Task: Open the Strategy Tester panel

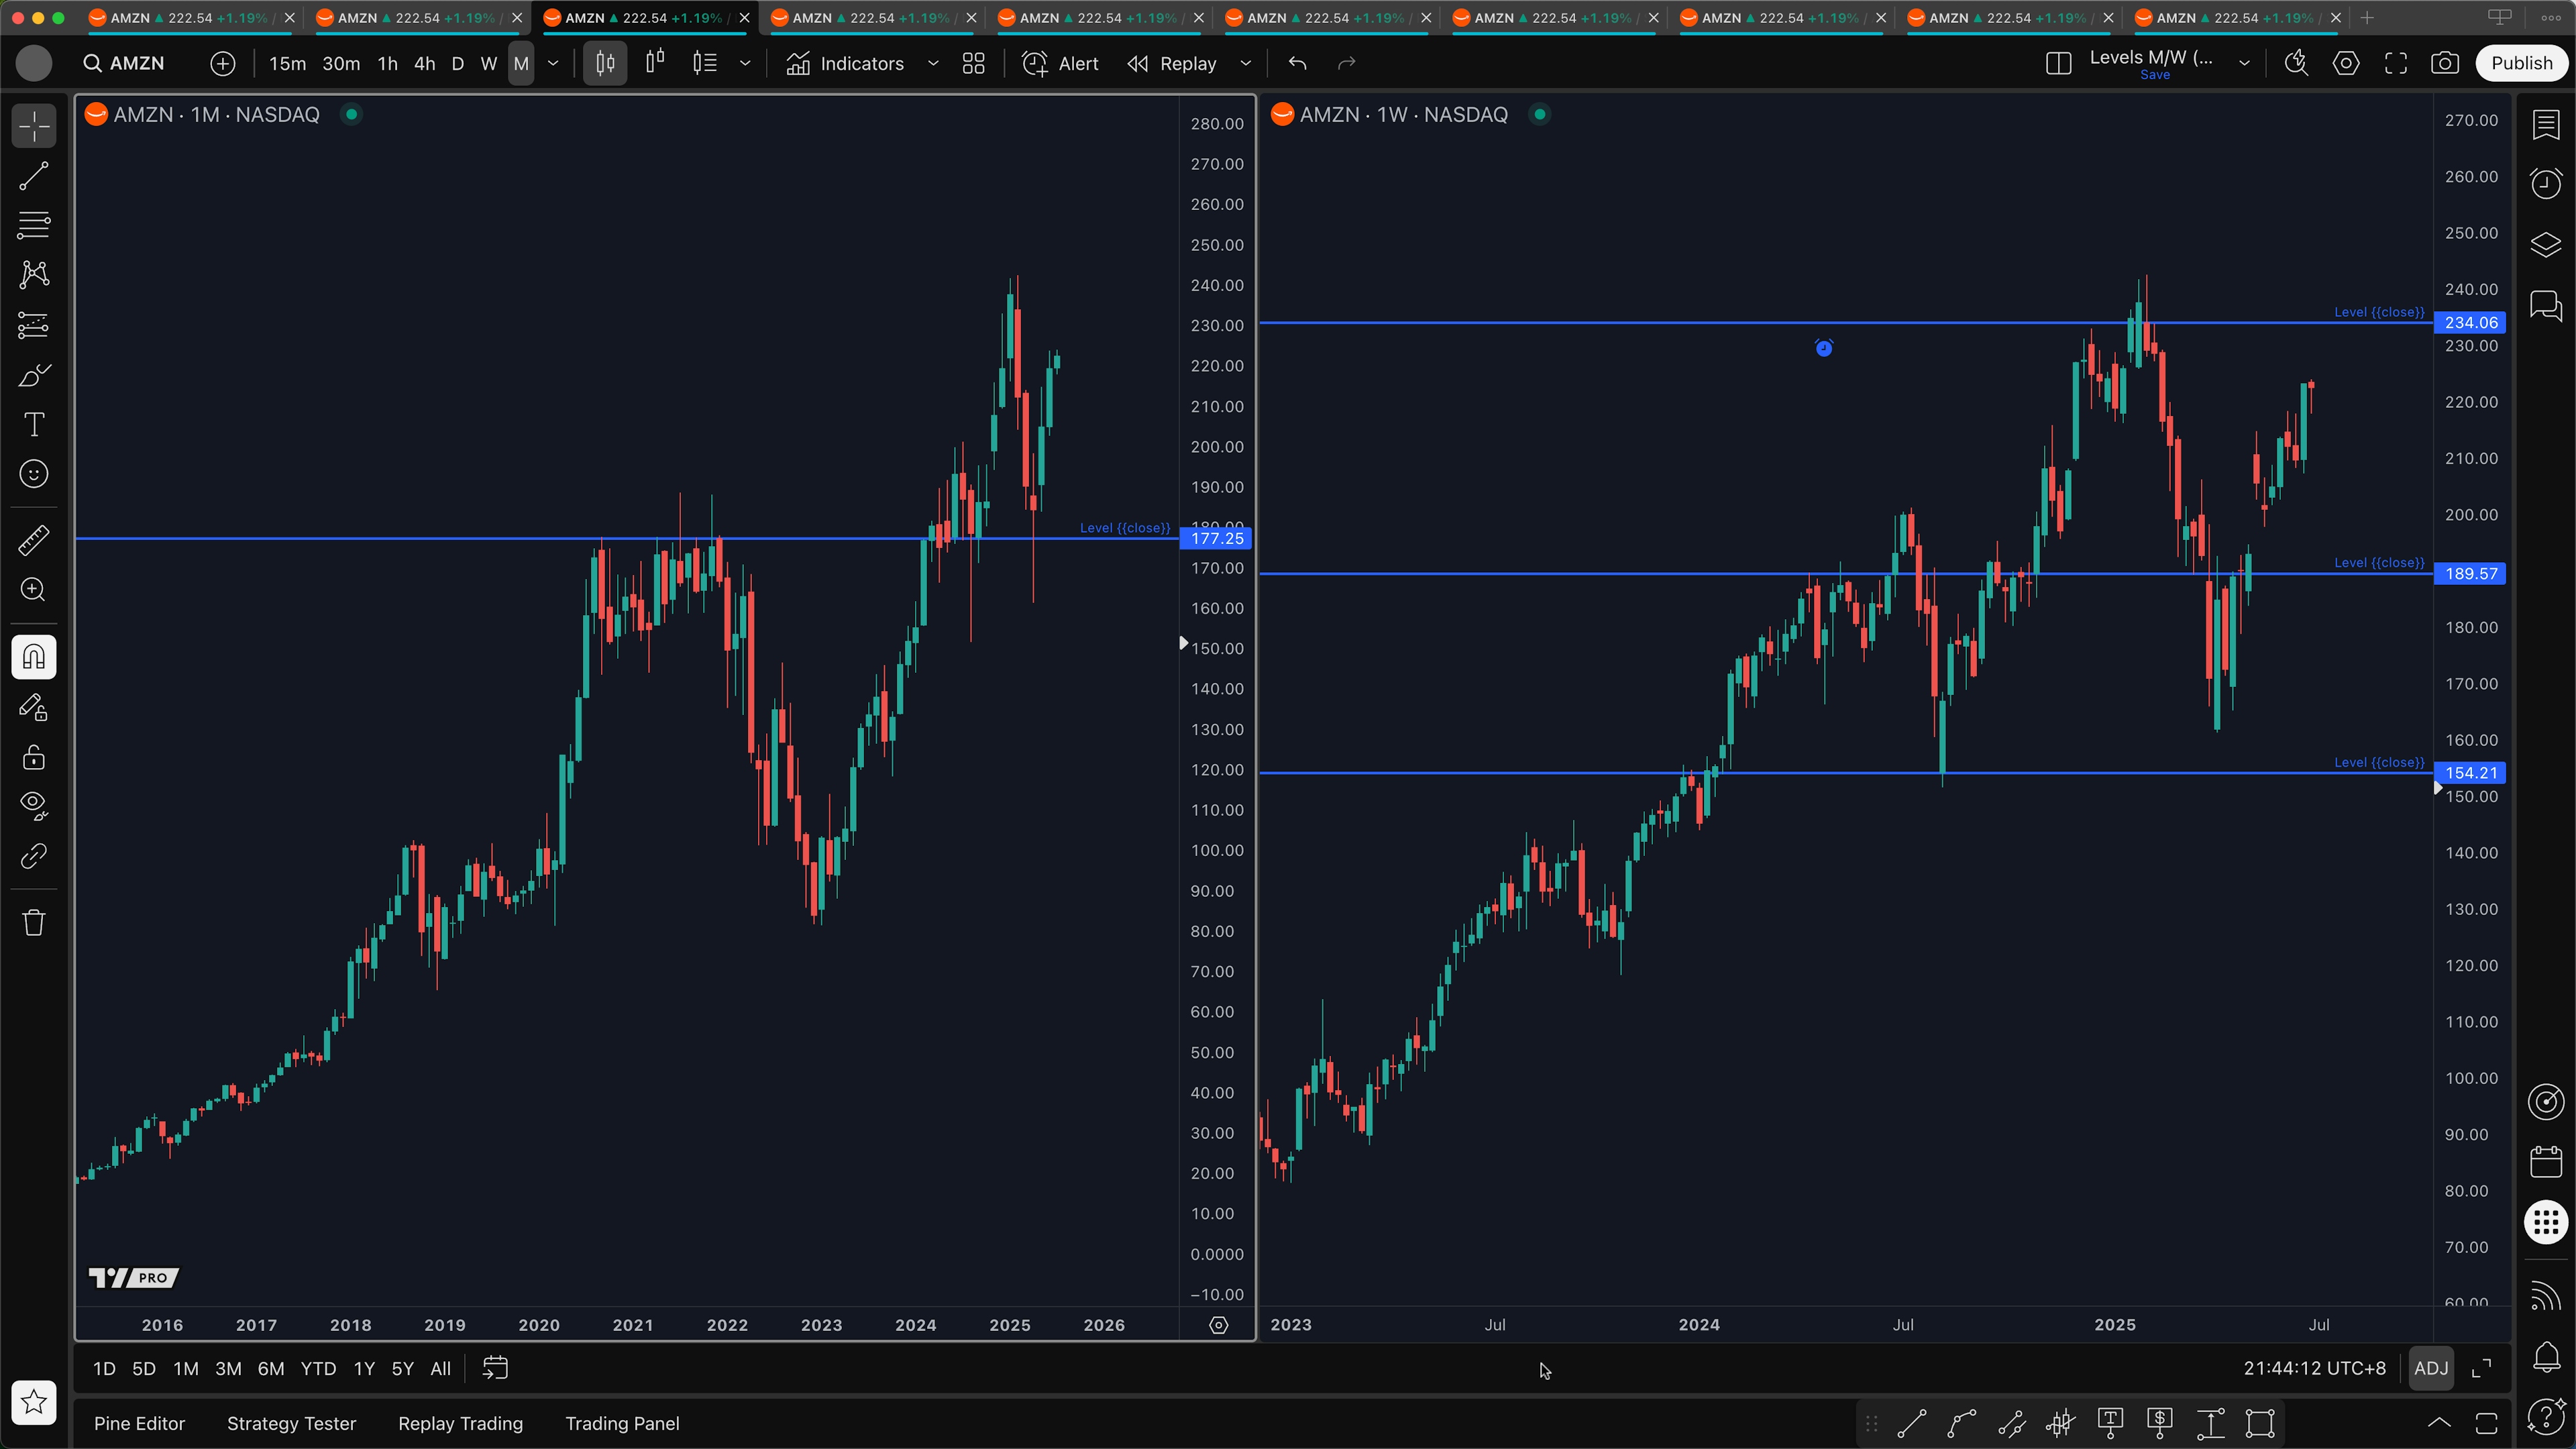Action: point(291,1423)
